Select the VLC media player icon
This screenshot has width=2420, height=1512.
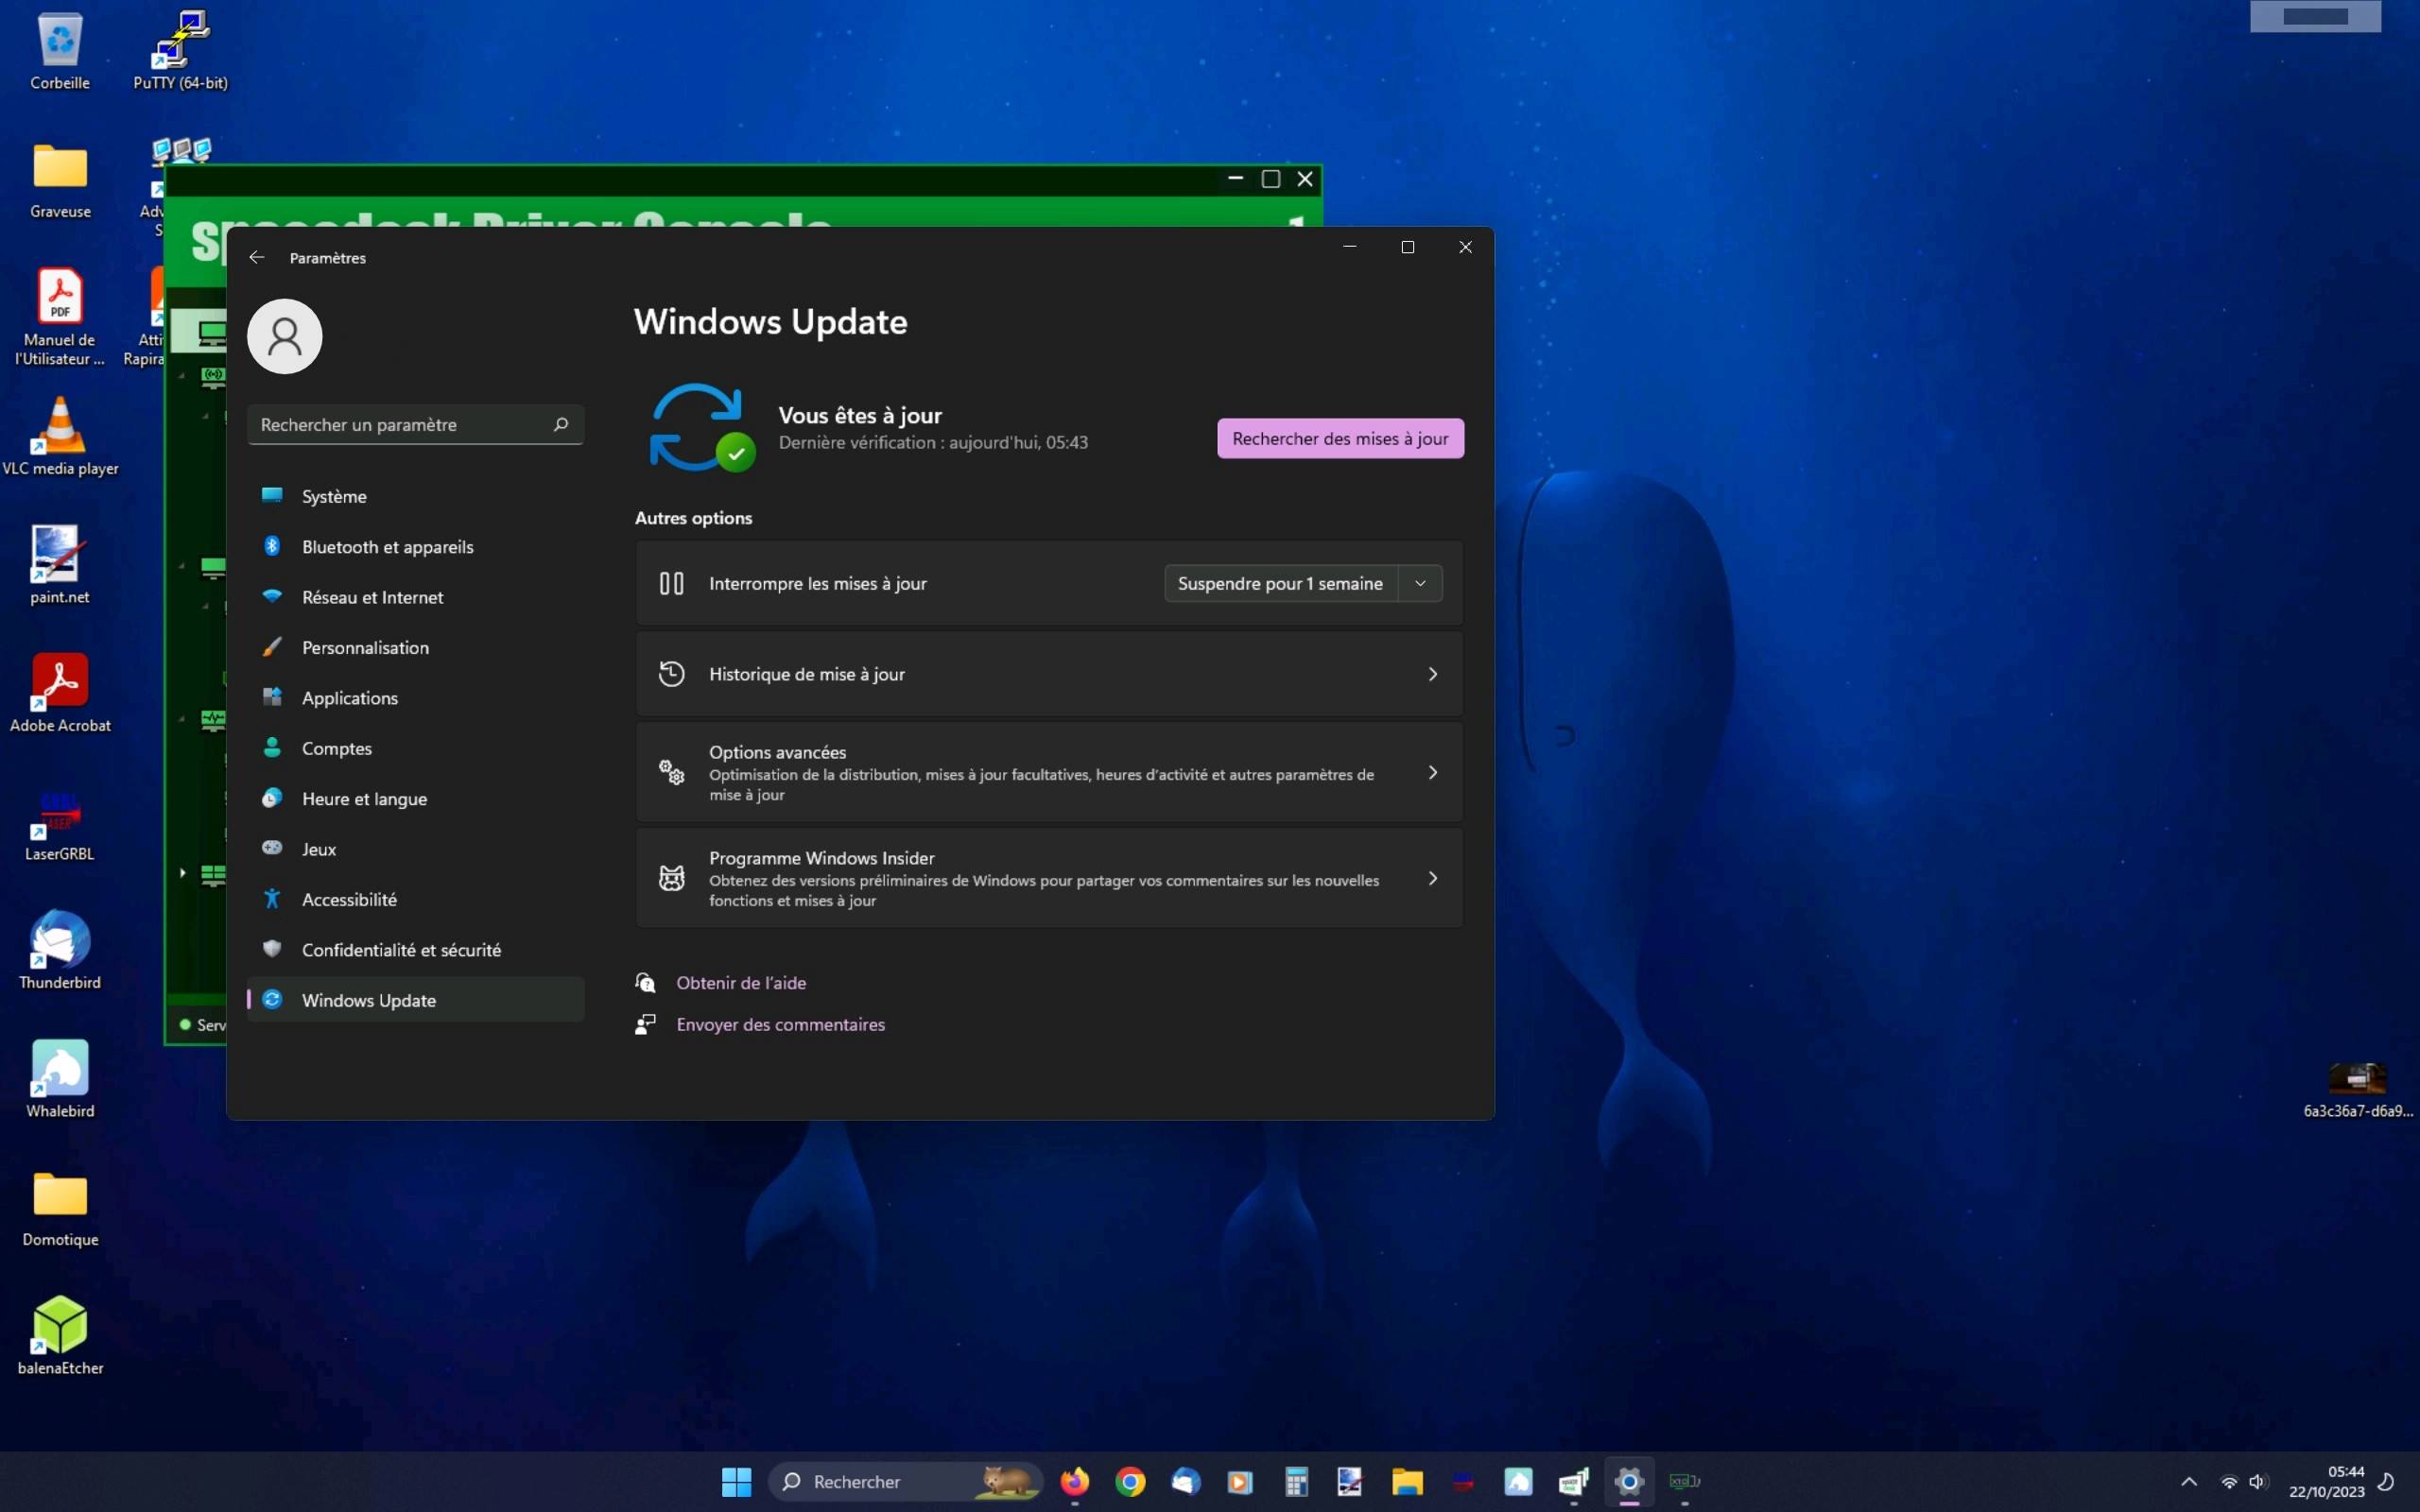point(60,437)
